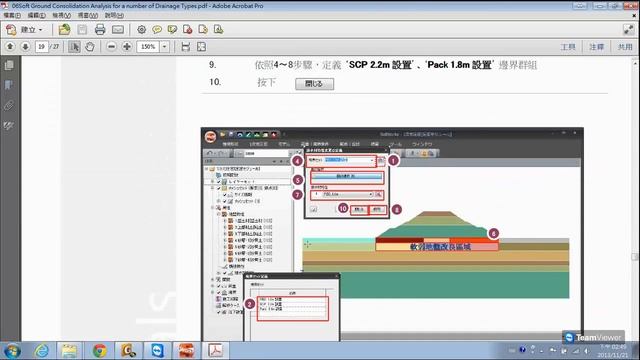Click the 150% zoom value field

[148, 47]
